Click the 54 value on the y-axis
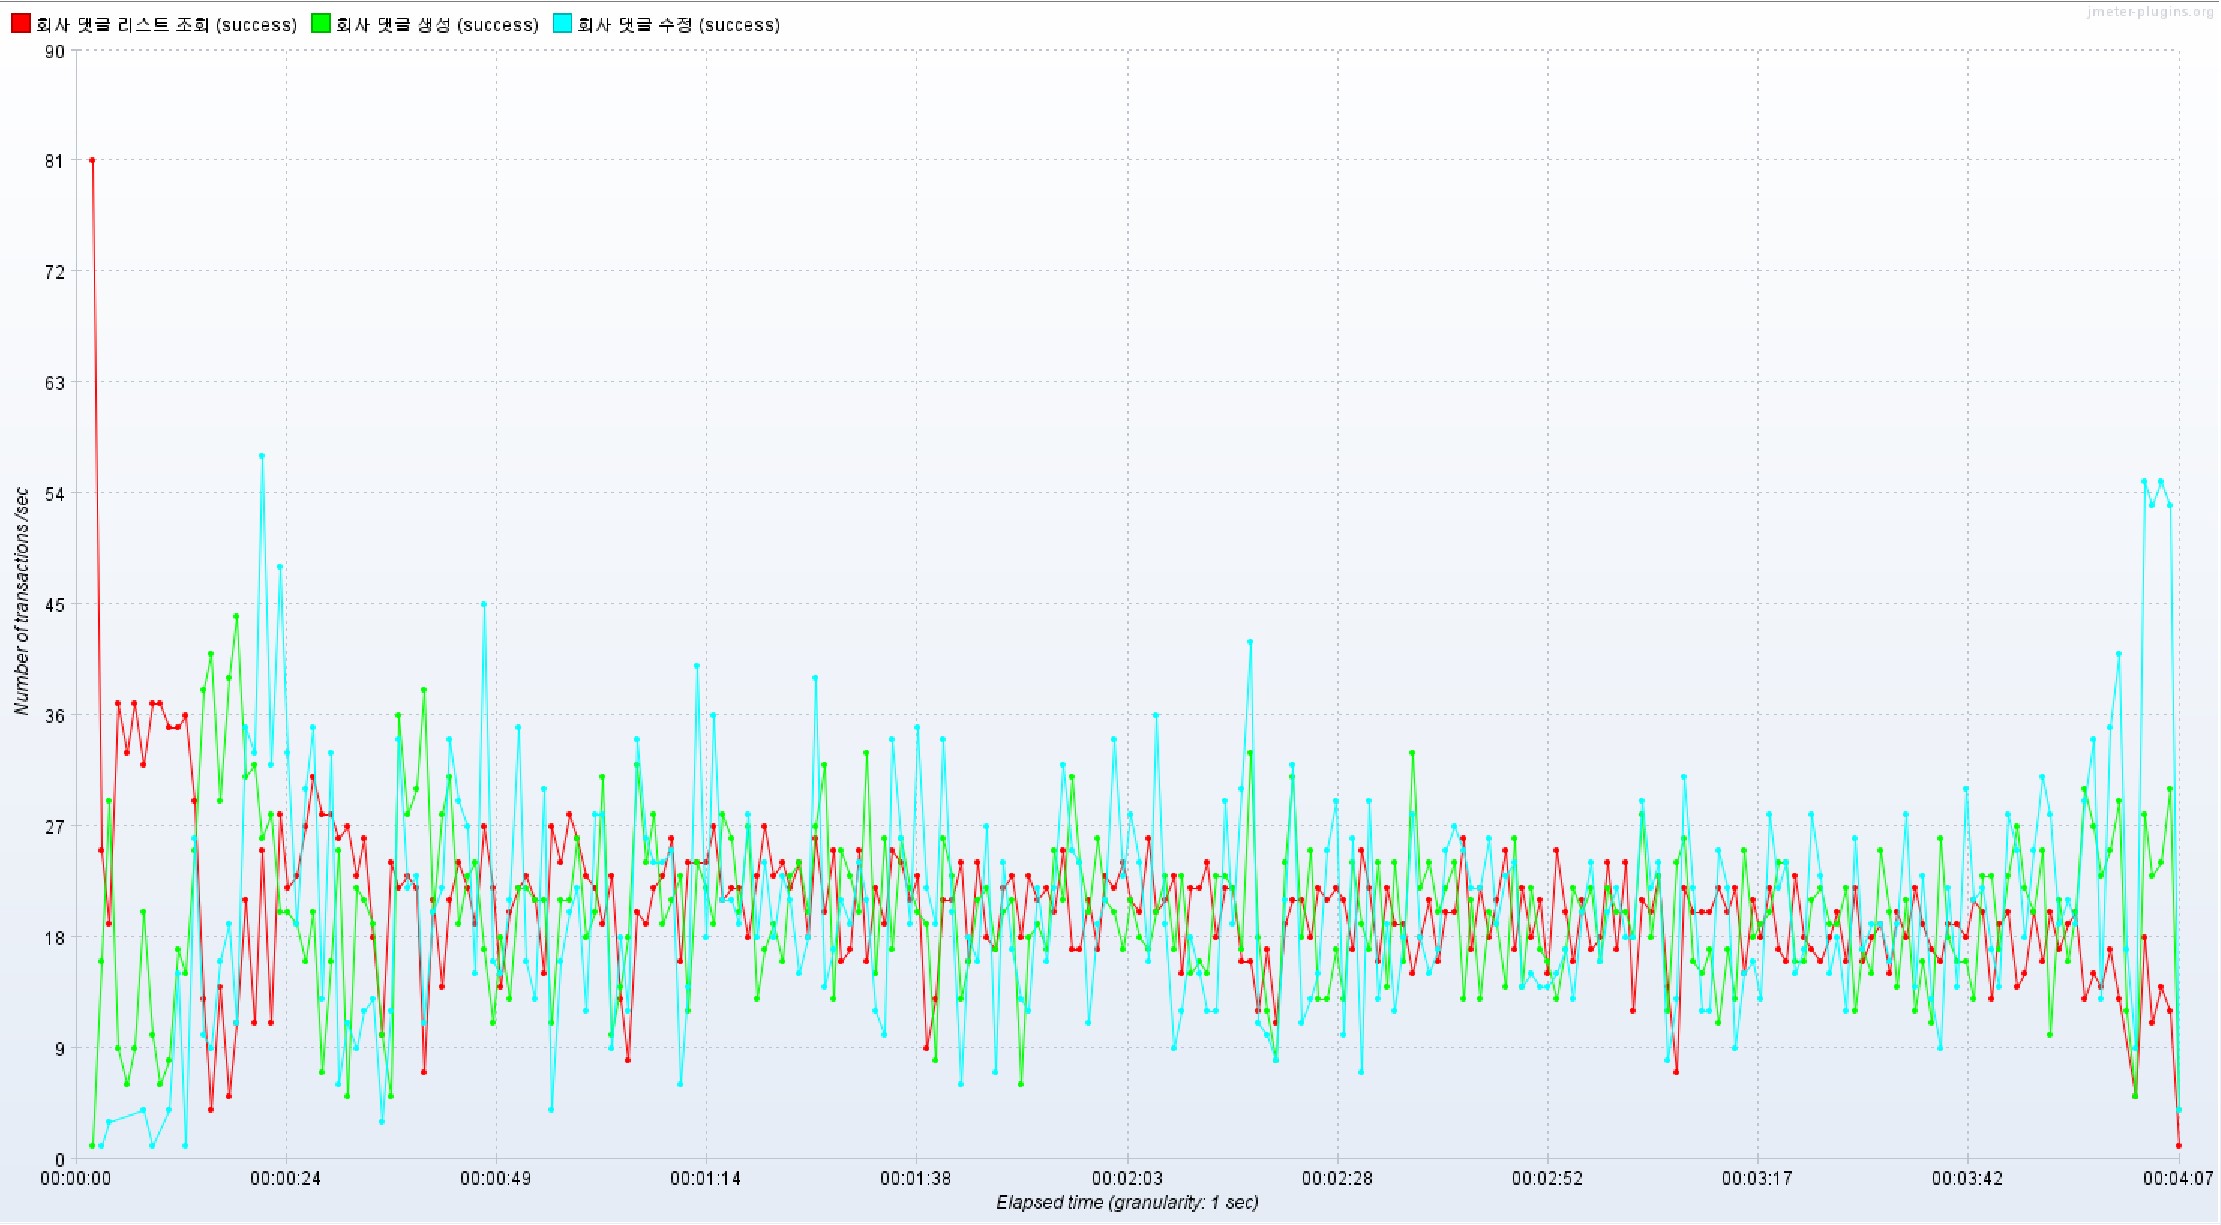Screen dimensions: 2221x1225 (55, 494)
